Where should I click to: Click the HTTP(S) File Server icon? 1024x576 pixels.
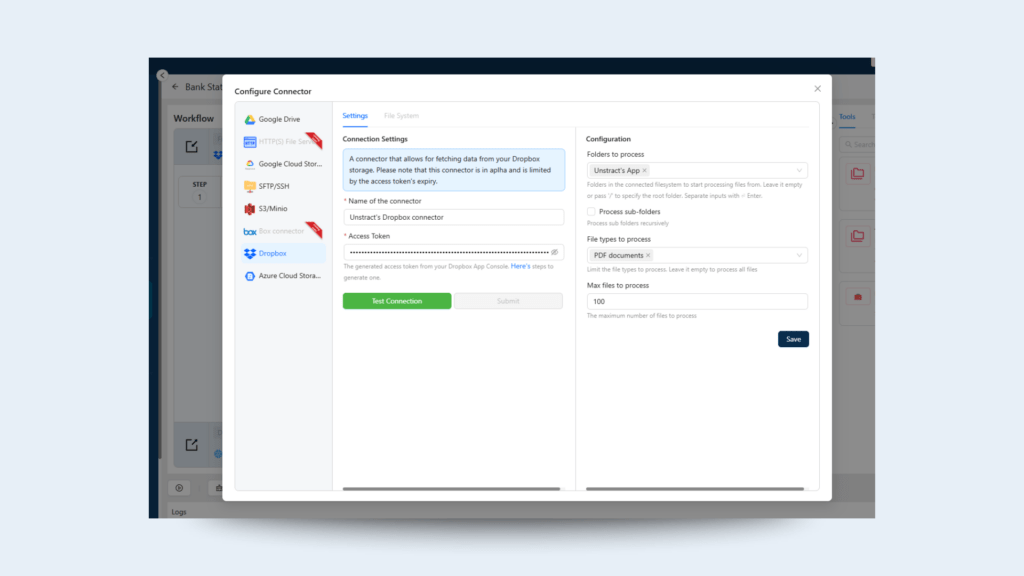click(x=250, y=142)
